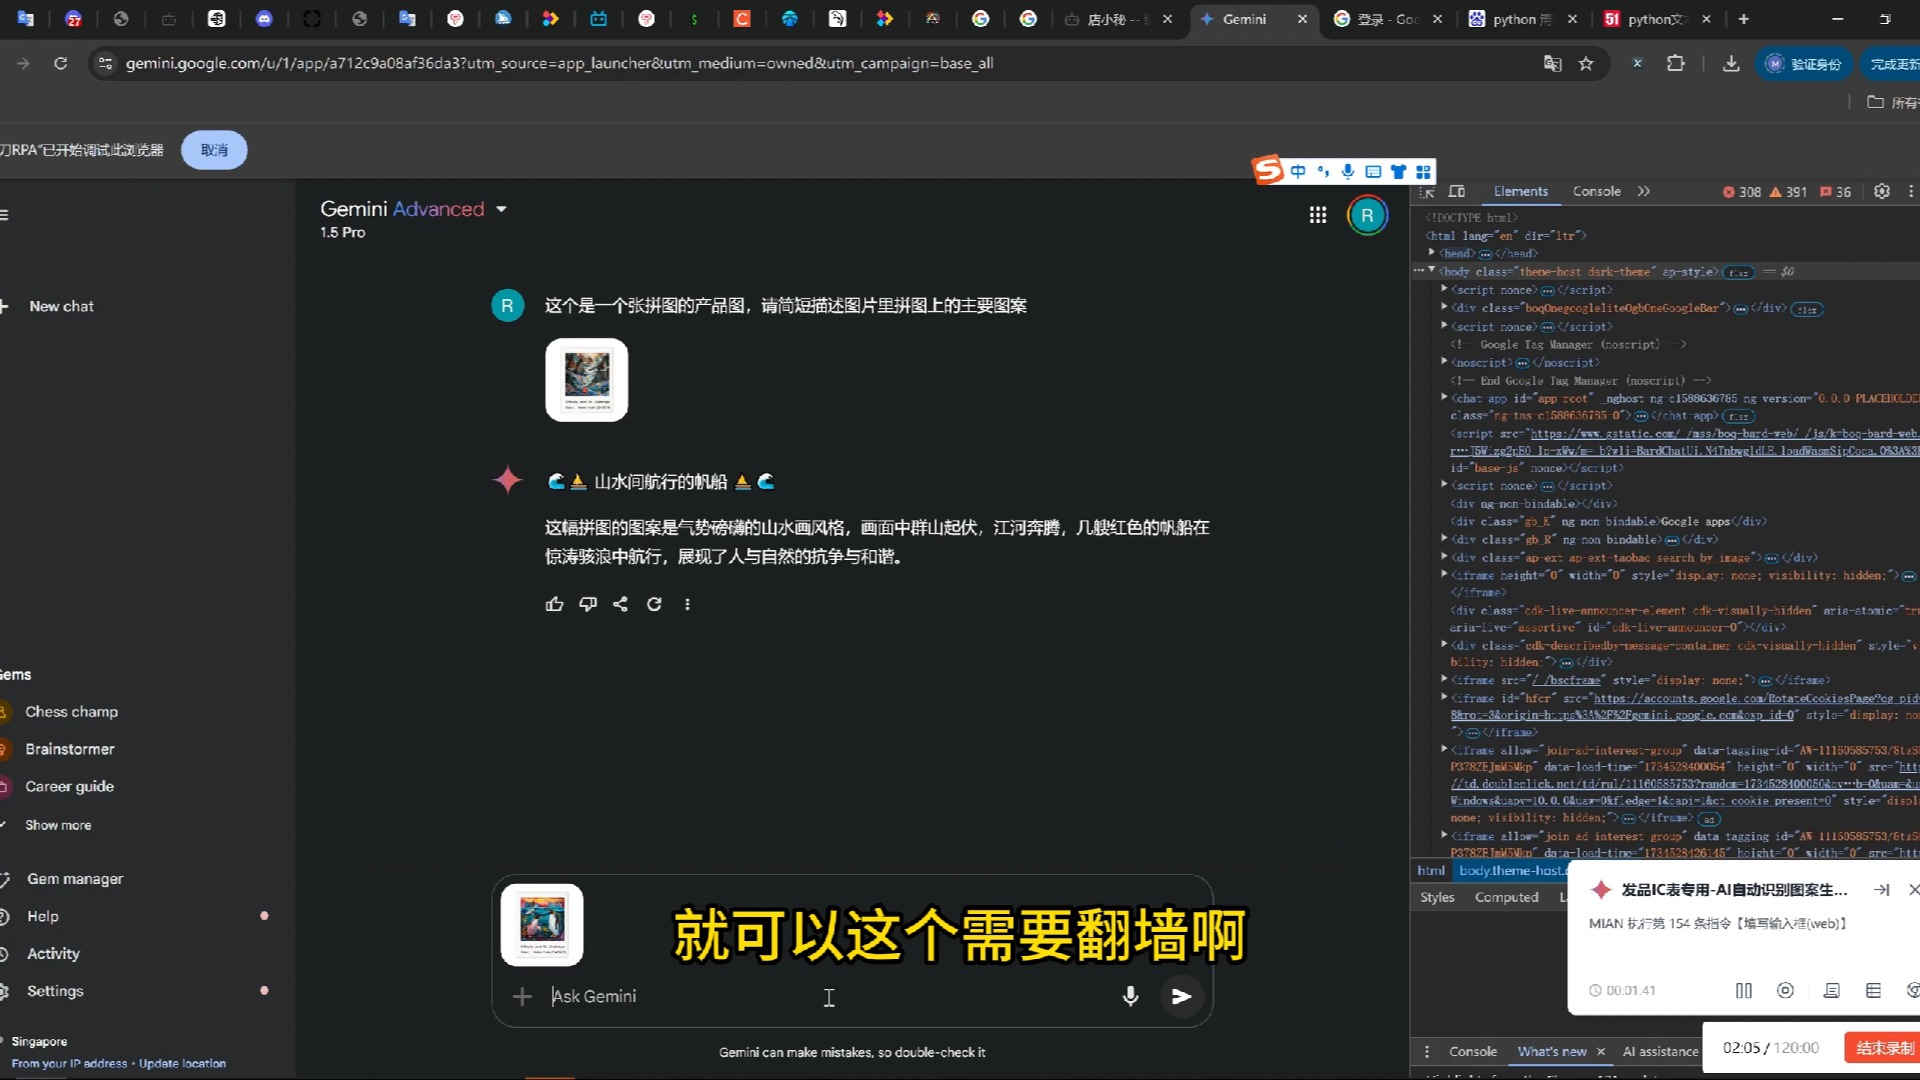Open the Styles tab

(1437, 897)
